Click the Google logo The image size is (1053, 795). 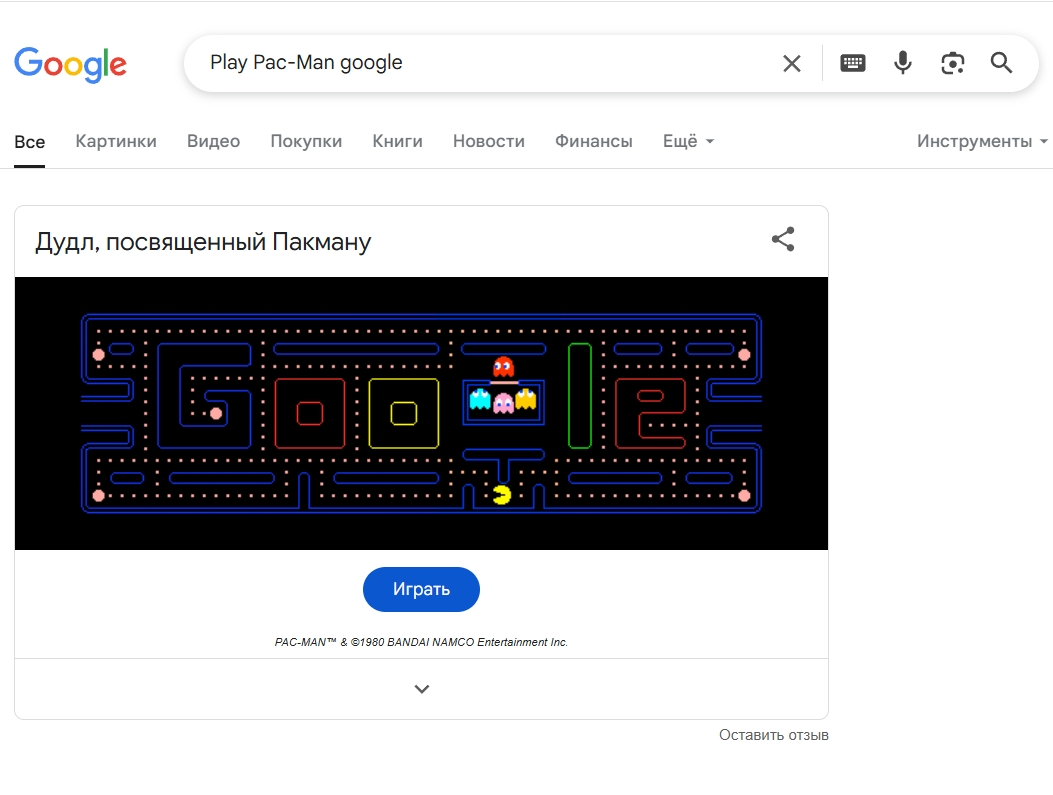[x=71, y=64]
